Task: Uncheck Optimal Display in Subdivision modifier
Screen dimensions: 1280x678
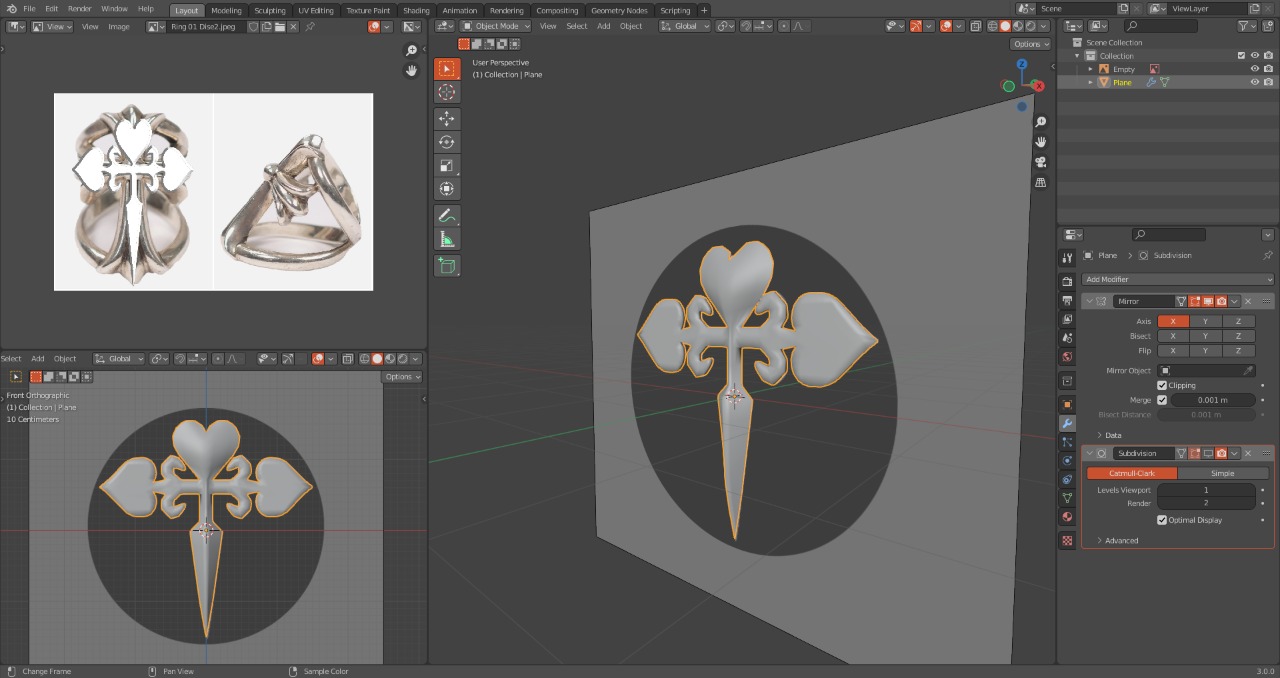Action: point(1162,520)
